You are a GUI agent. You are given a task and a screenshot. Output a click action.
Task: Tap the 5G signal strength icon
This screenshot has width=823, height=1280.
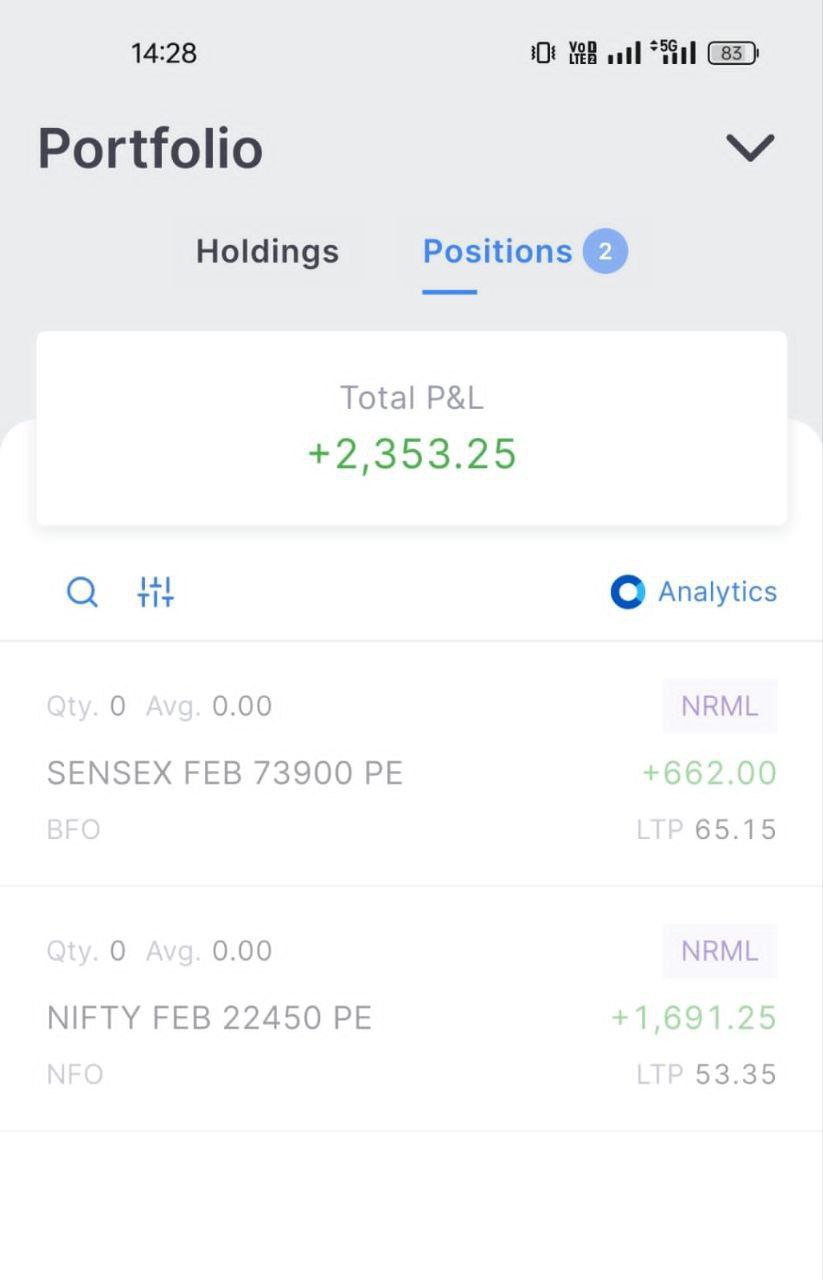tap(672, 52)
